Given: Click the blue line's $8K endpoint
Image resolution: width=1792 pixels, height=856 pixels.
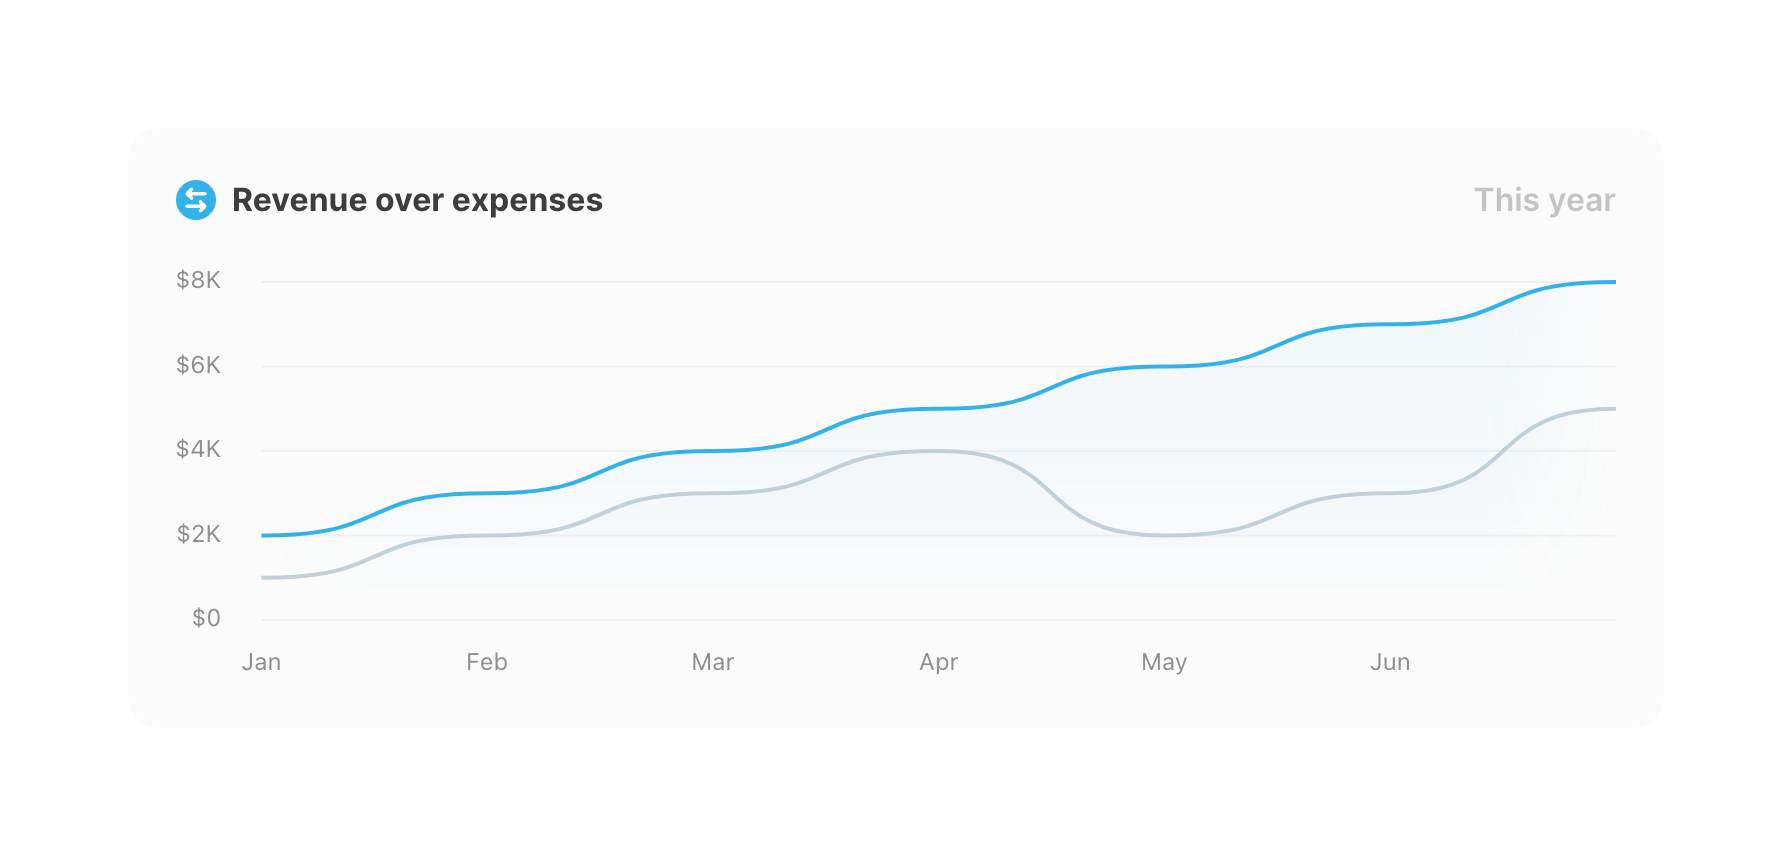Looking at the screenshot, I should pos(1612,282).
